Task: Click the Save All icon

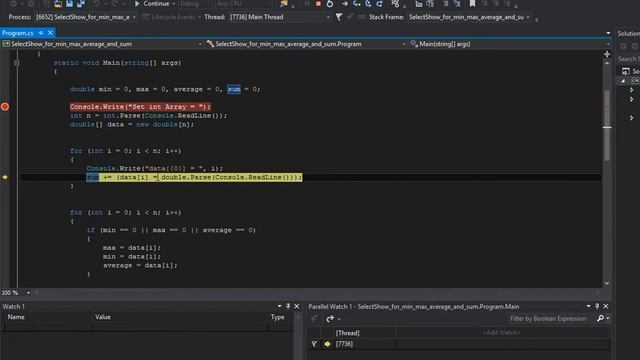Action: click(x=80, y=4)
